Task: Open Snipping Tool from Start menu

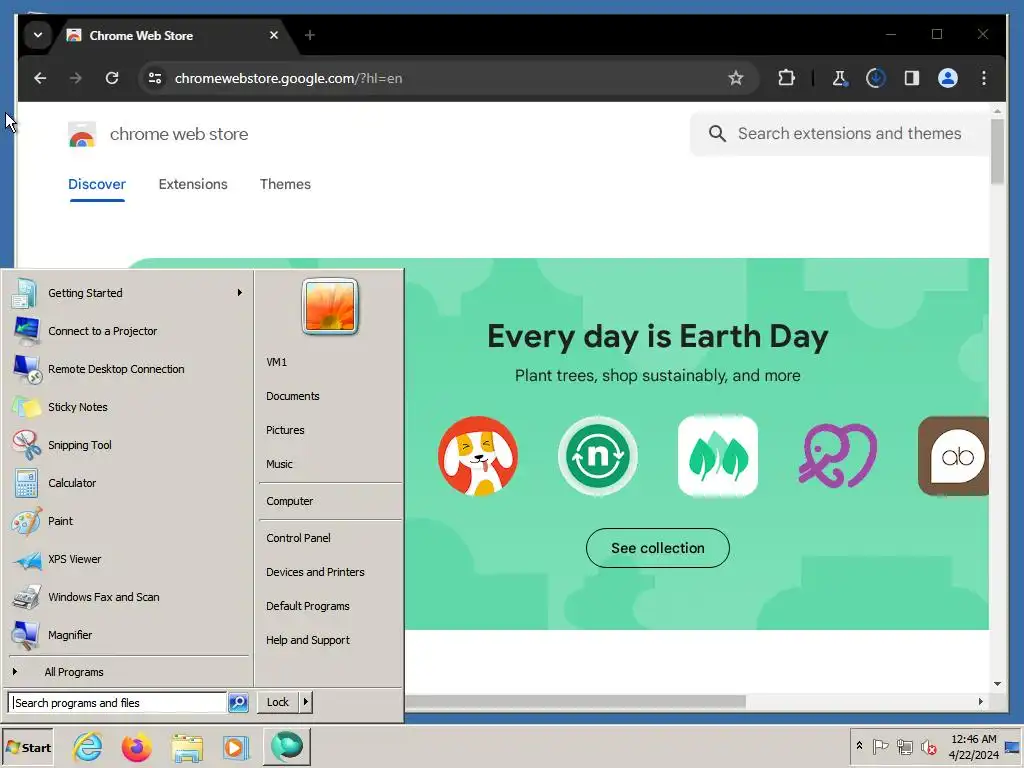Action: pos(127,445)
